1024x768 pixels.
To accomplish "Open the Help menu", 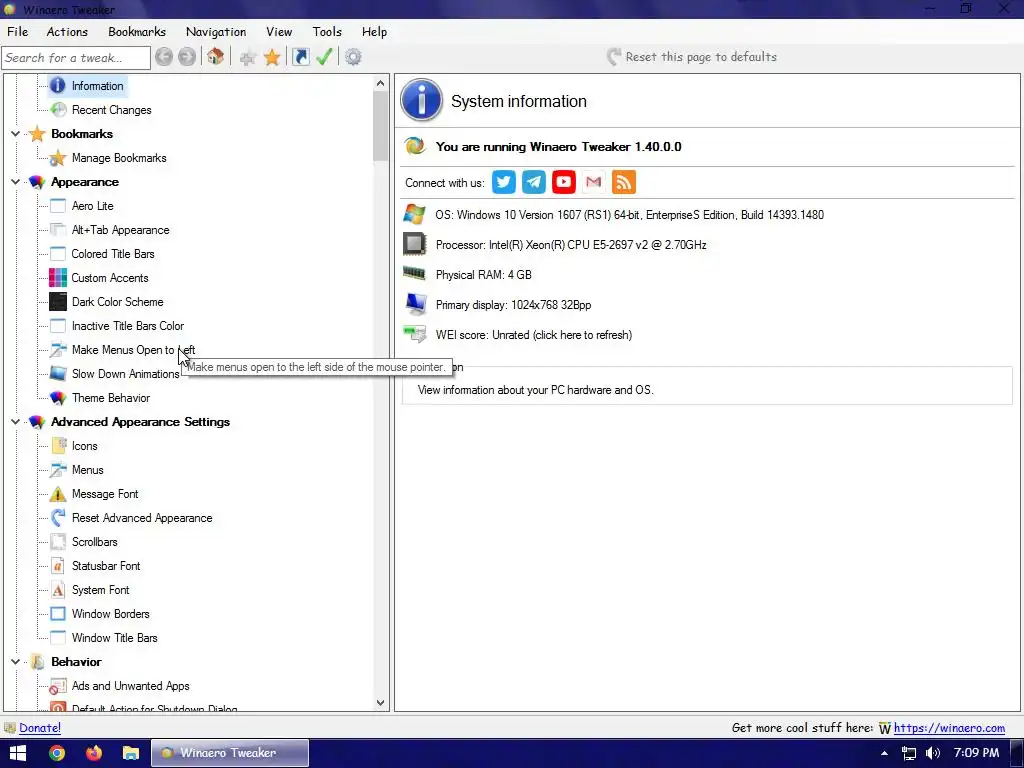I will [x=374, y=31].
